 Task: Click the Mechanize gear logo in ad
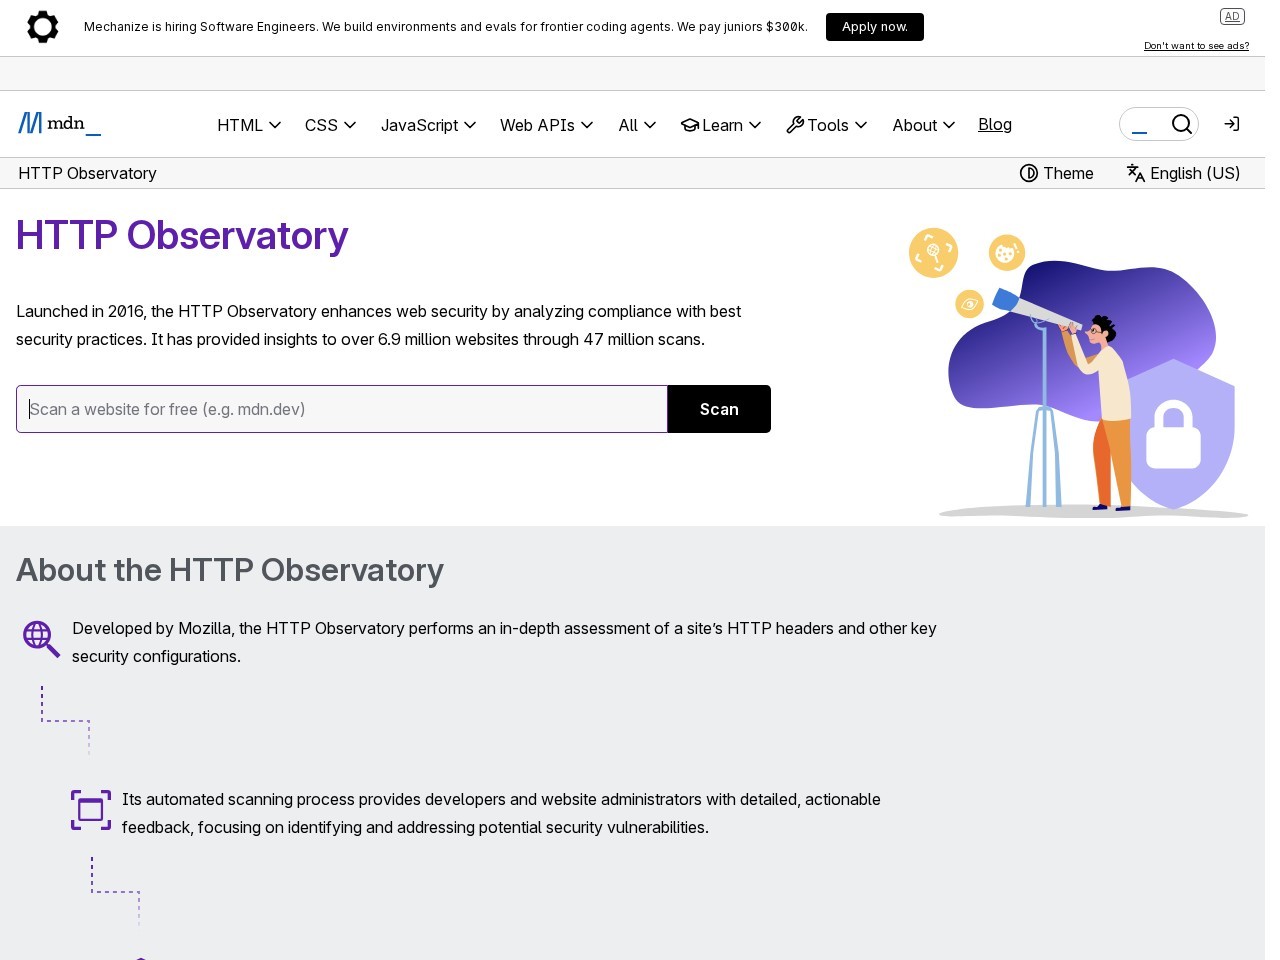[x=43, y=27]
